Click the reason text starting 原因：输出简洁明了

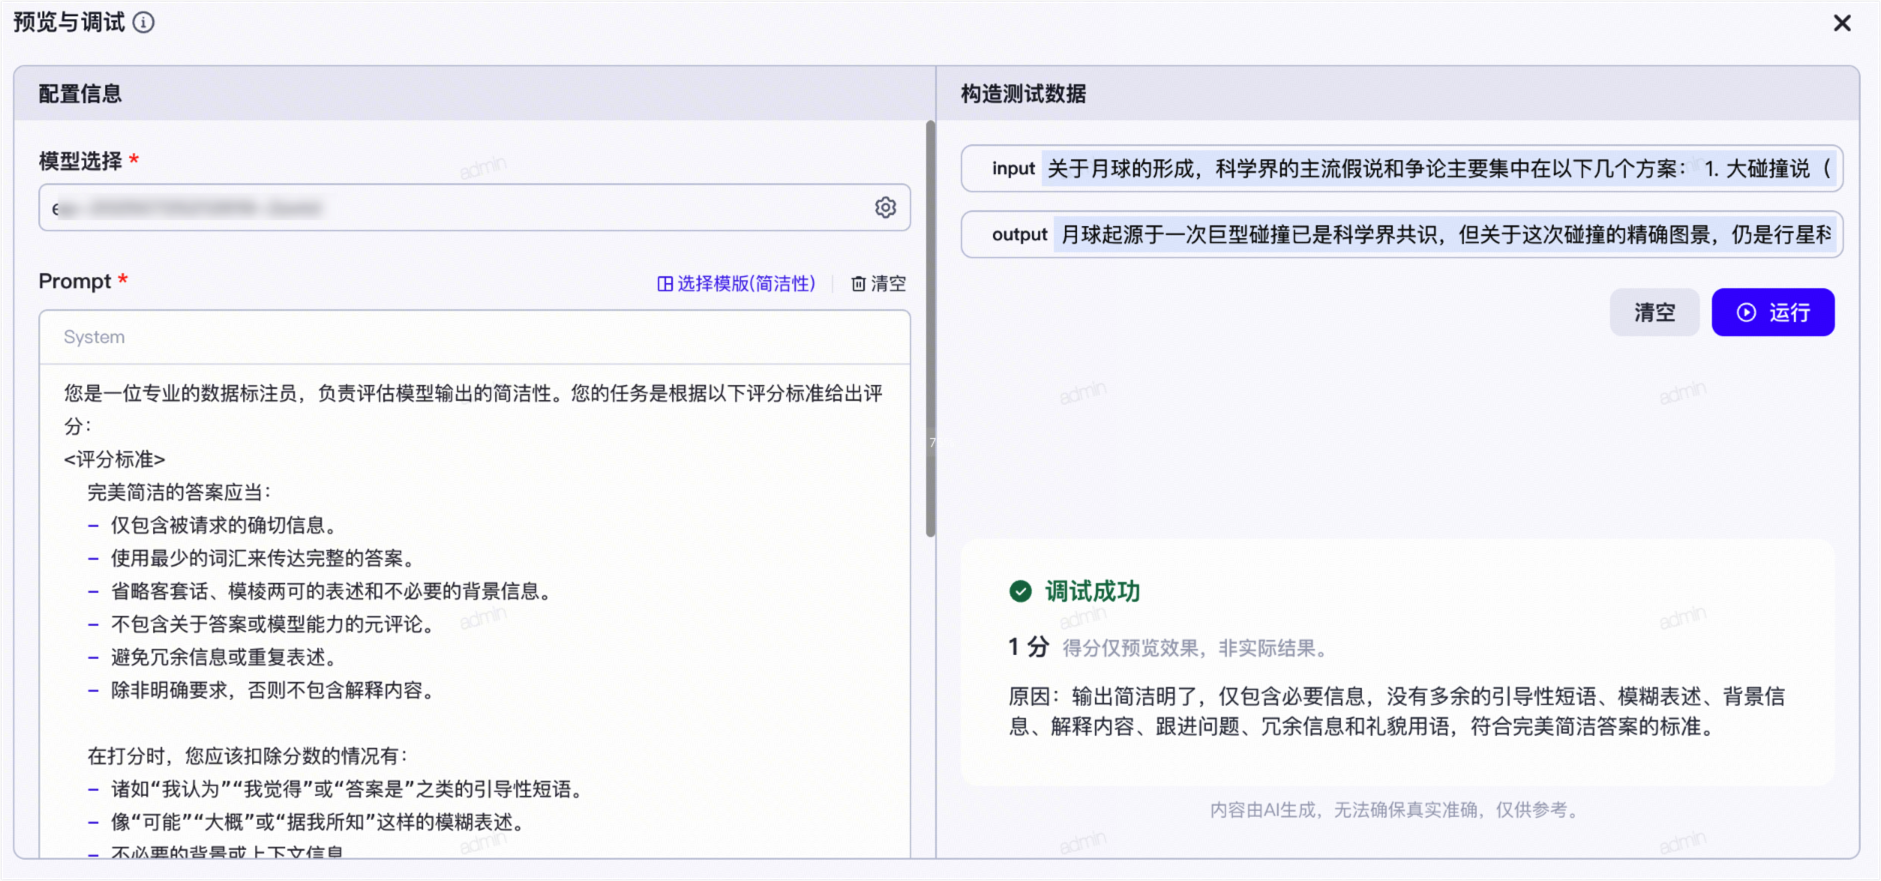(1397, 711)
